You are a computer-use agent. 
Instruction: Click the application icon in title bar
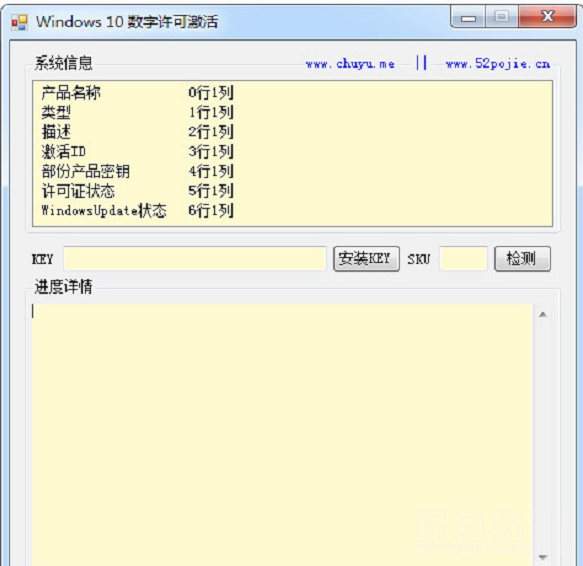19,22
